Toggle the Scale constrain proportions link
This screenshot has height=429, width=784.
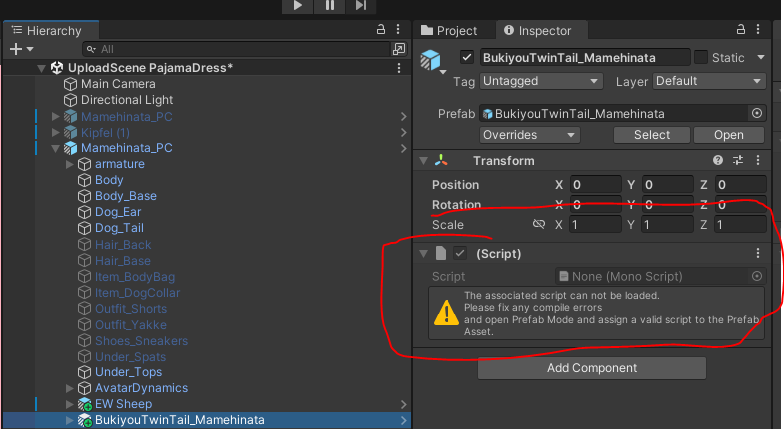(538, 224)
